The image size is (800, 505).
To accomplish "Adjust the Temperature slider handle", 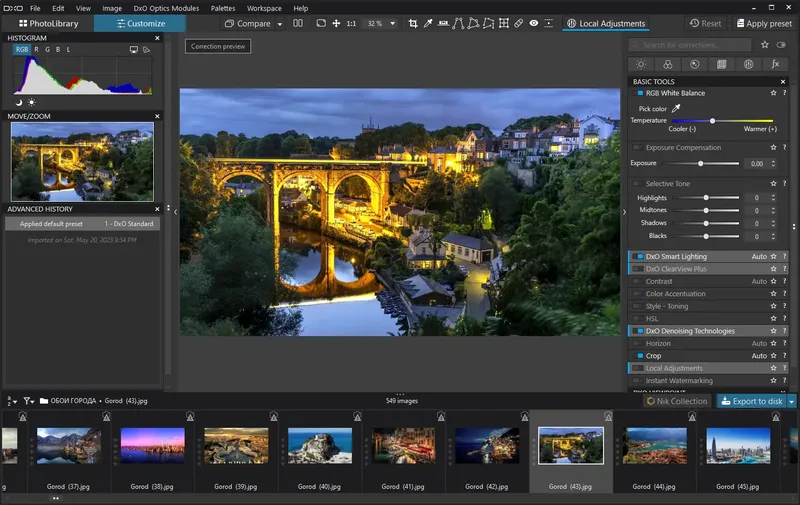I will pos(712,120).
